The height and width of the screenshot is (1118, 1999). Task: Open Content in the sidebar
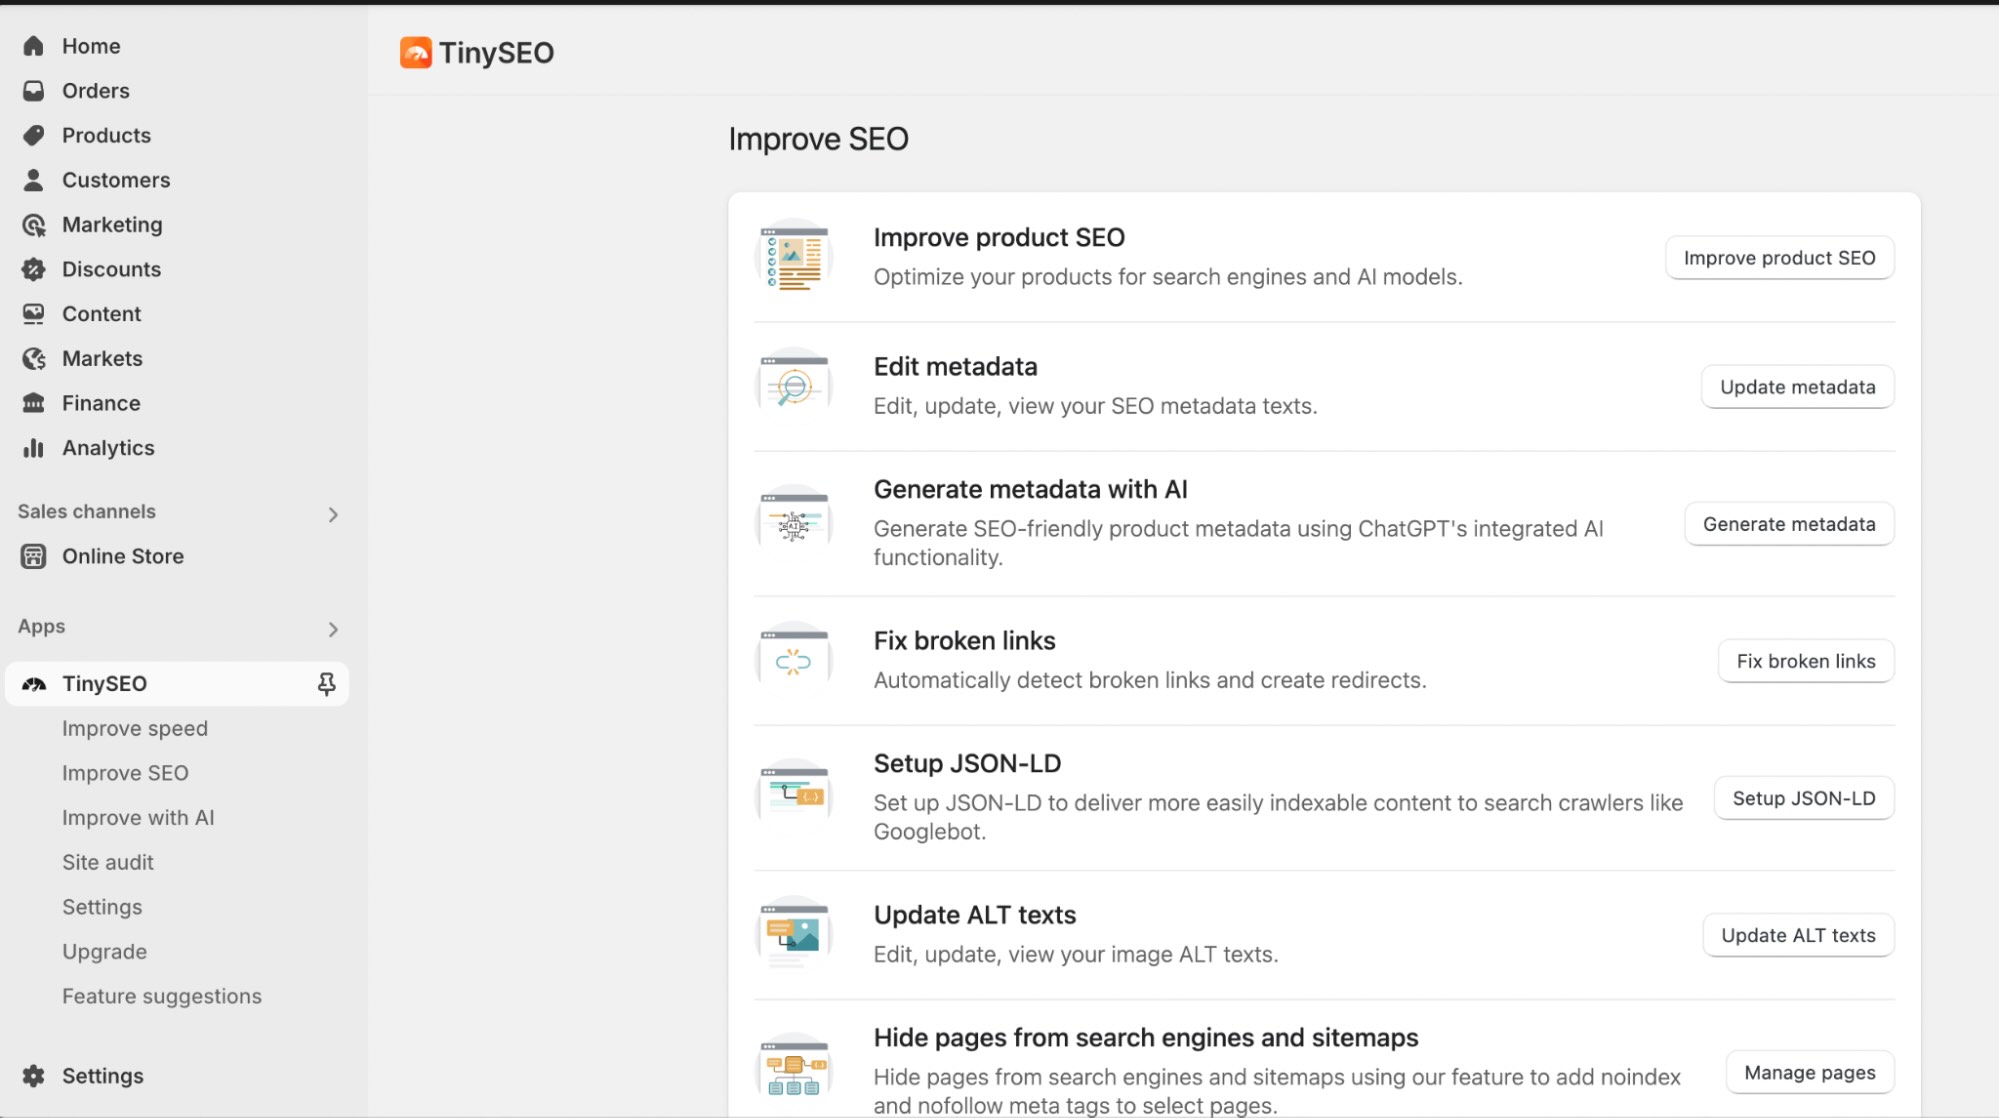(x=101, y=314)
